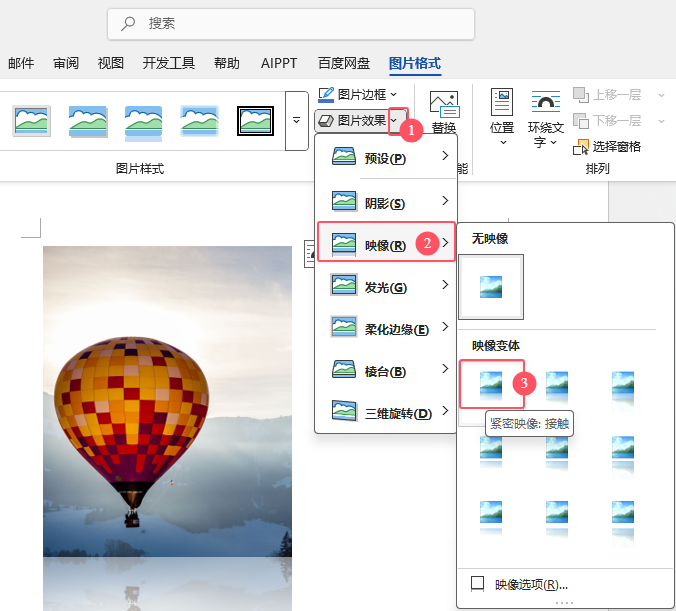The image size is (676, 611).
Task: Switch to the 开发工具 tab
Action: [169, 63]
